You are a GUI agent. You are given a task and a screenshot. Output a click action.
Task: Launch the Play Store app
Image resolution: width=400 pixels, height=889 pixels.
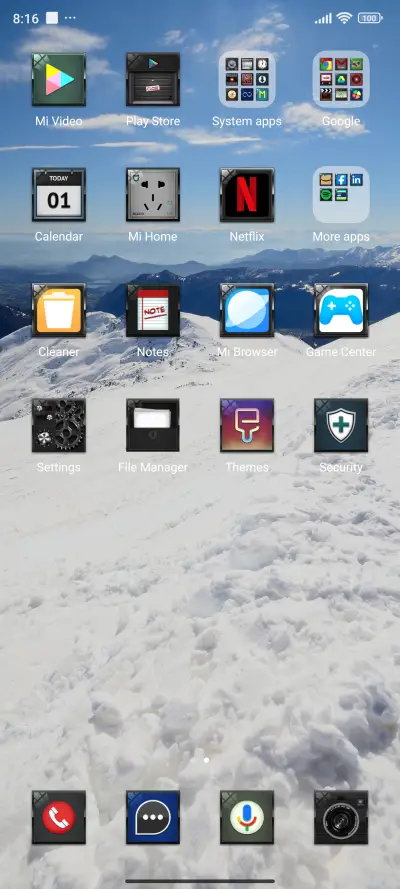152,79
